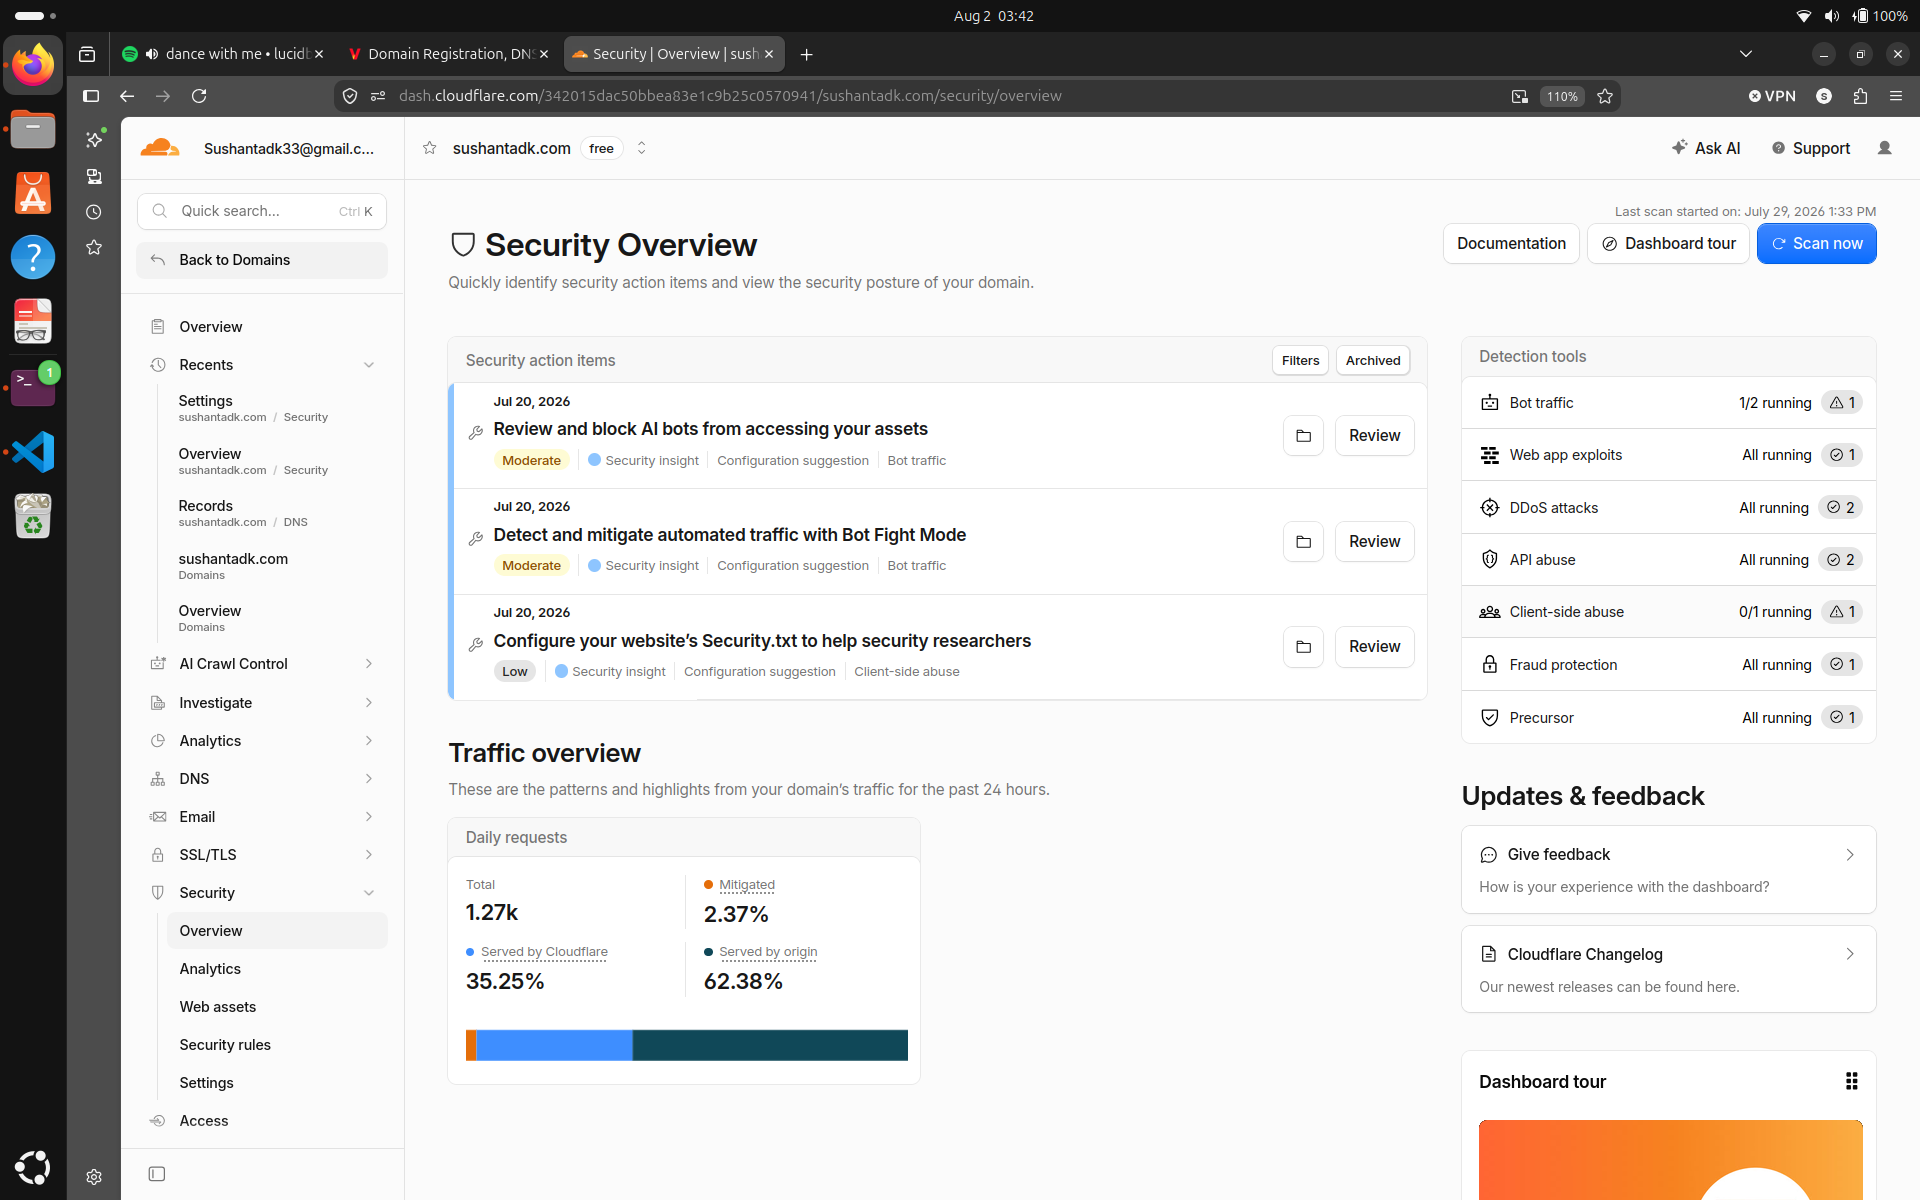1920x1200 pixels.
Task: Open DDoS attacks detection tool
Action: (1668, 508)
